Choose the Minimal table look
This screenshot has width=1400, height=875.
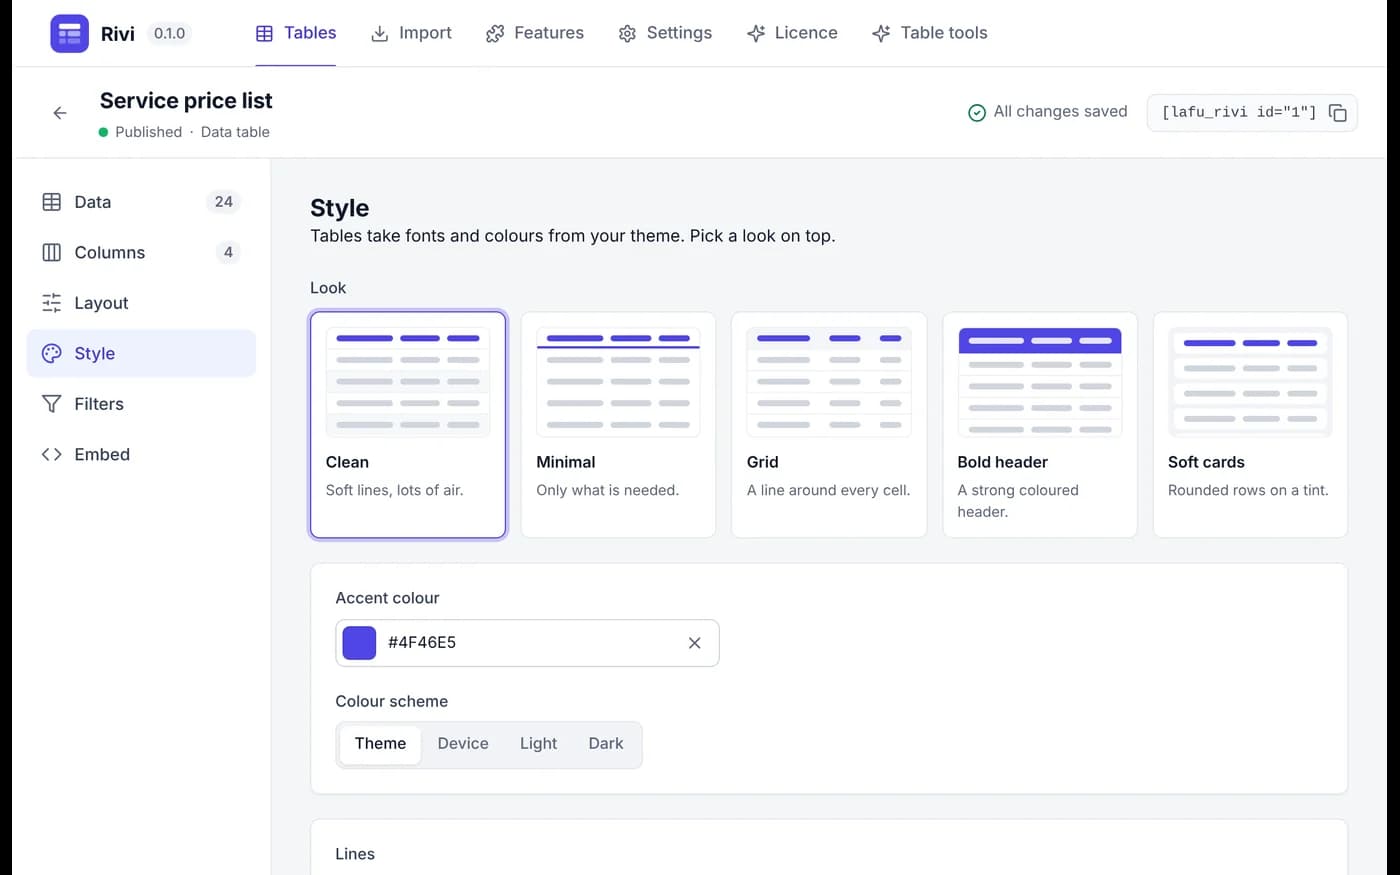[618, 425]
